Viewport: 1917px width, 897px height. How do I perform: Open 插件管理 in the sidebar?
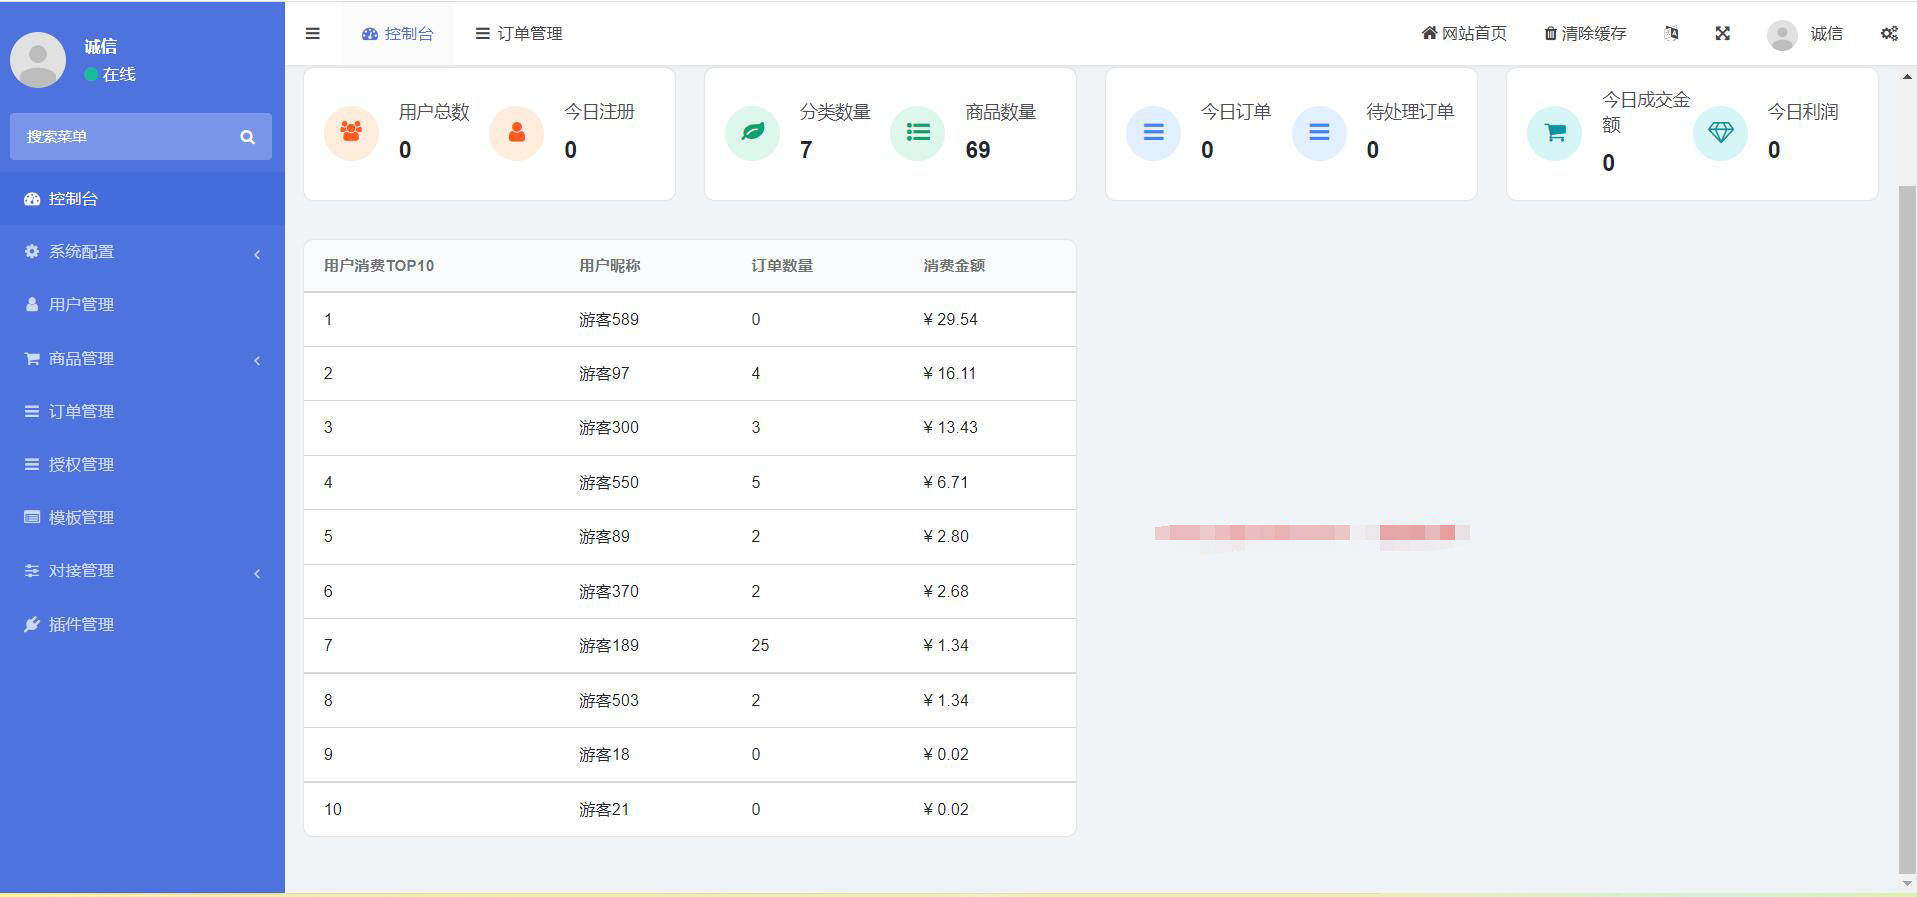pos(142,624)
